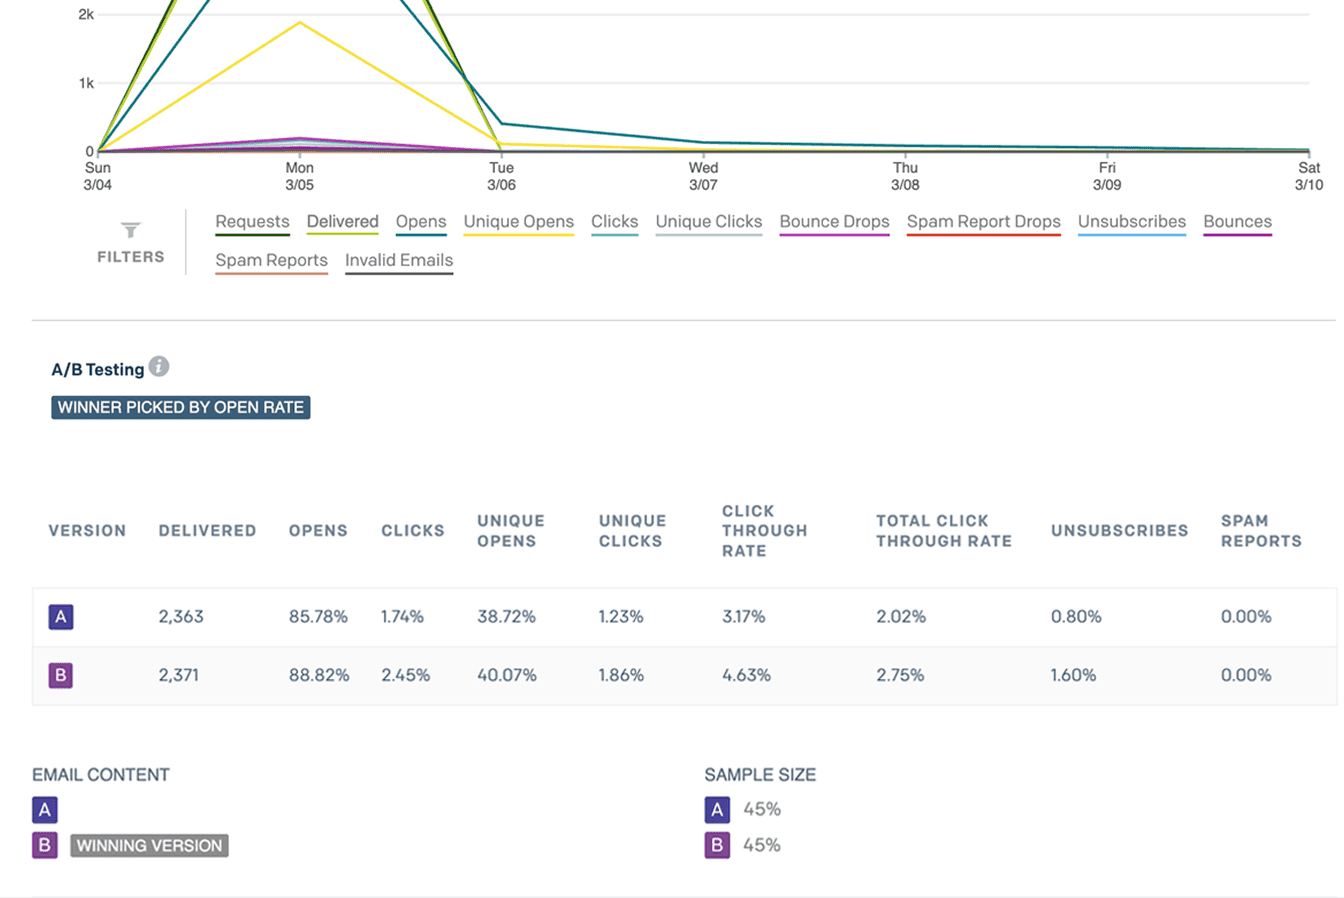Hide the Unique Opens chart line

tap(518, 222)
